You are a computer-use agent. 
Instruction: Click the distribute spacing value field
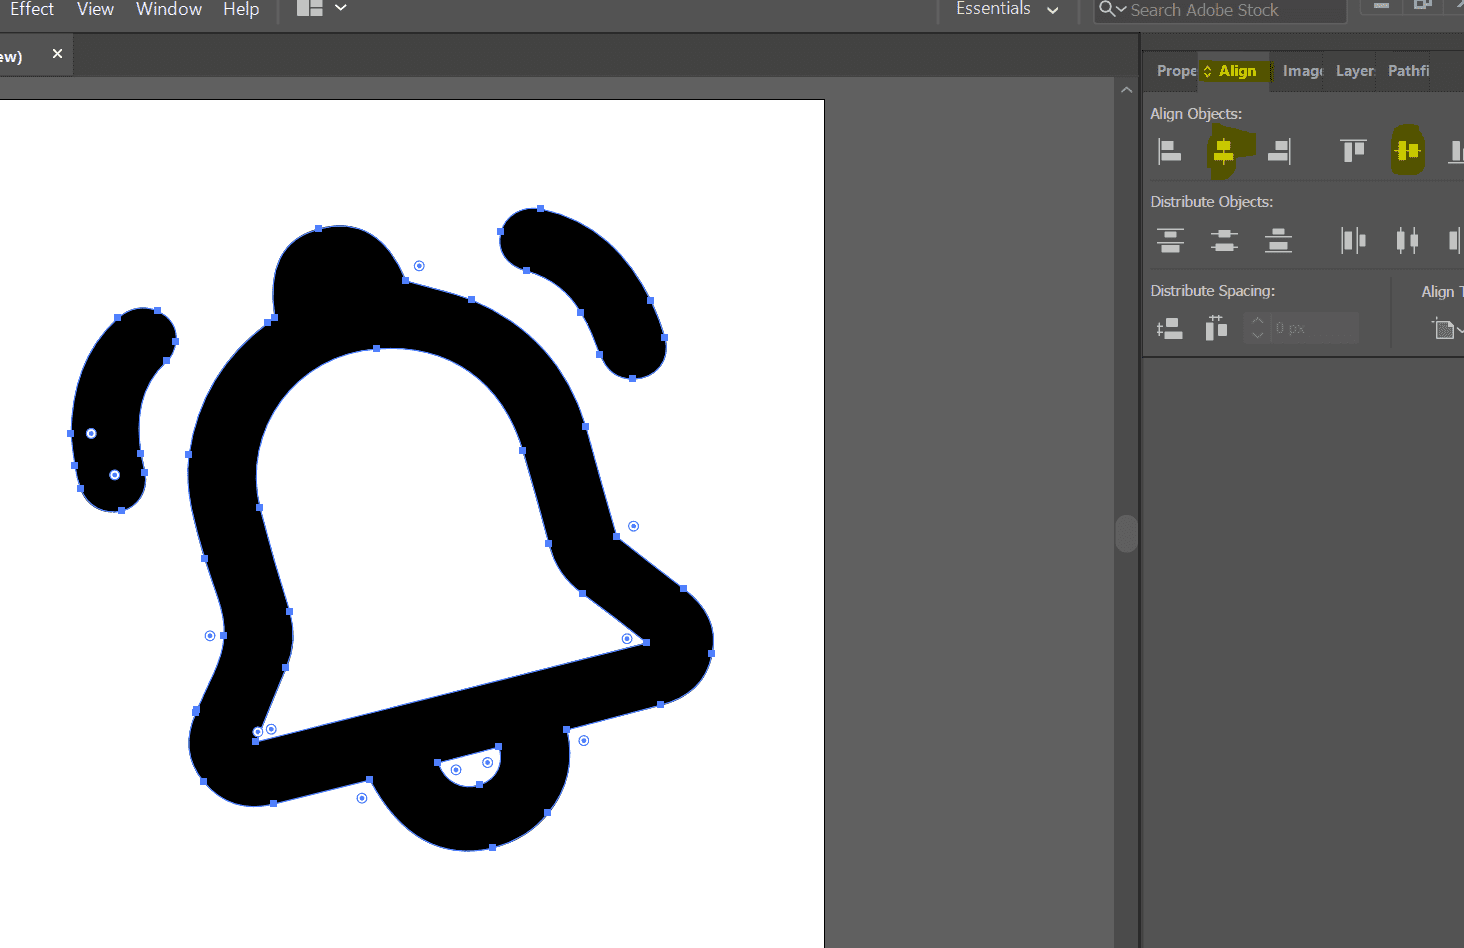1315,328
